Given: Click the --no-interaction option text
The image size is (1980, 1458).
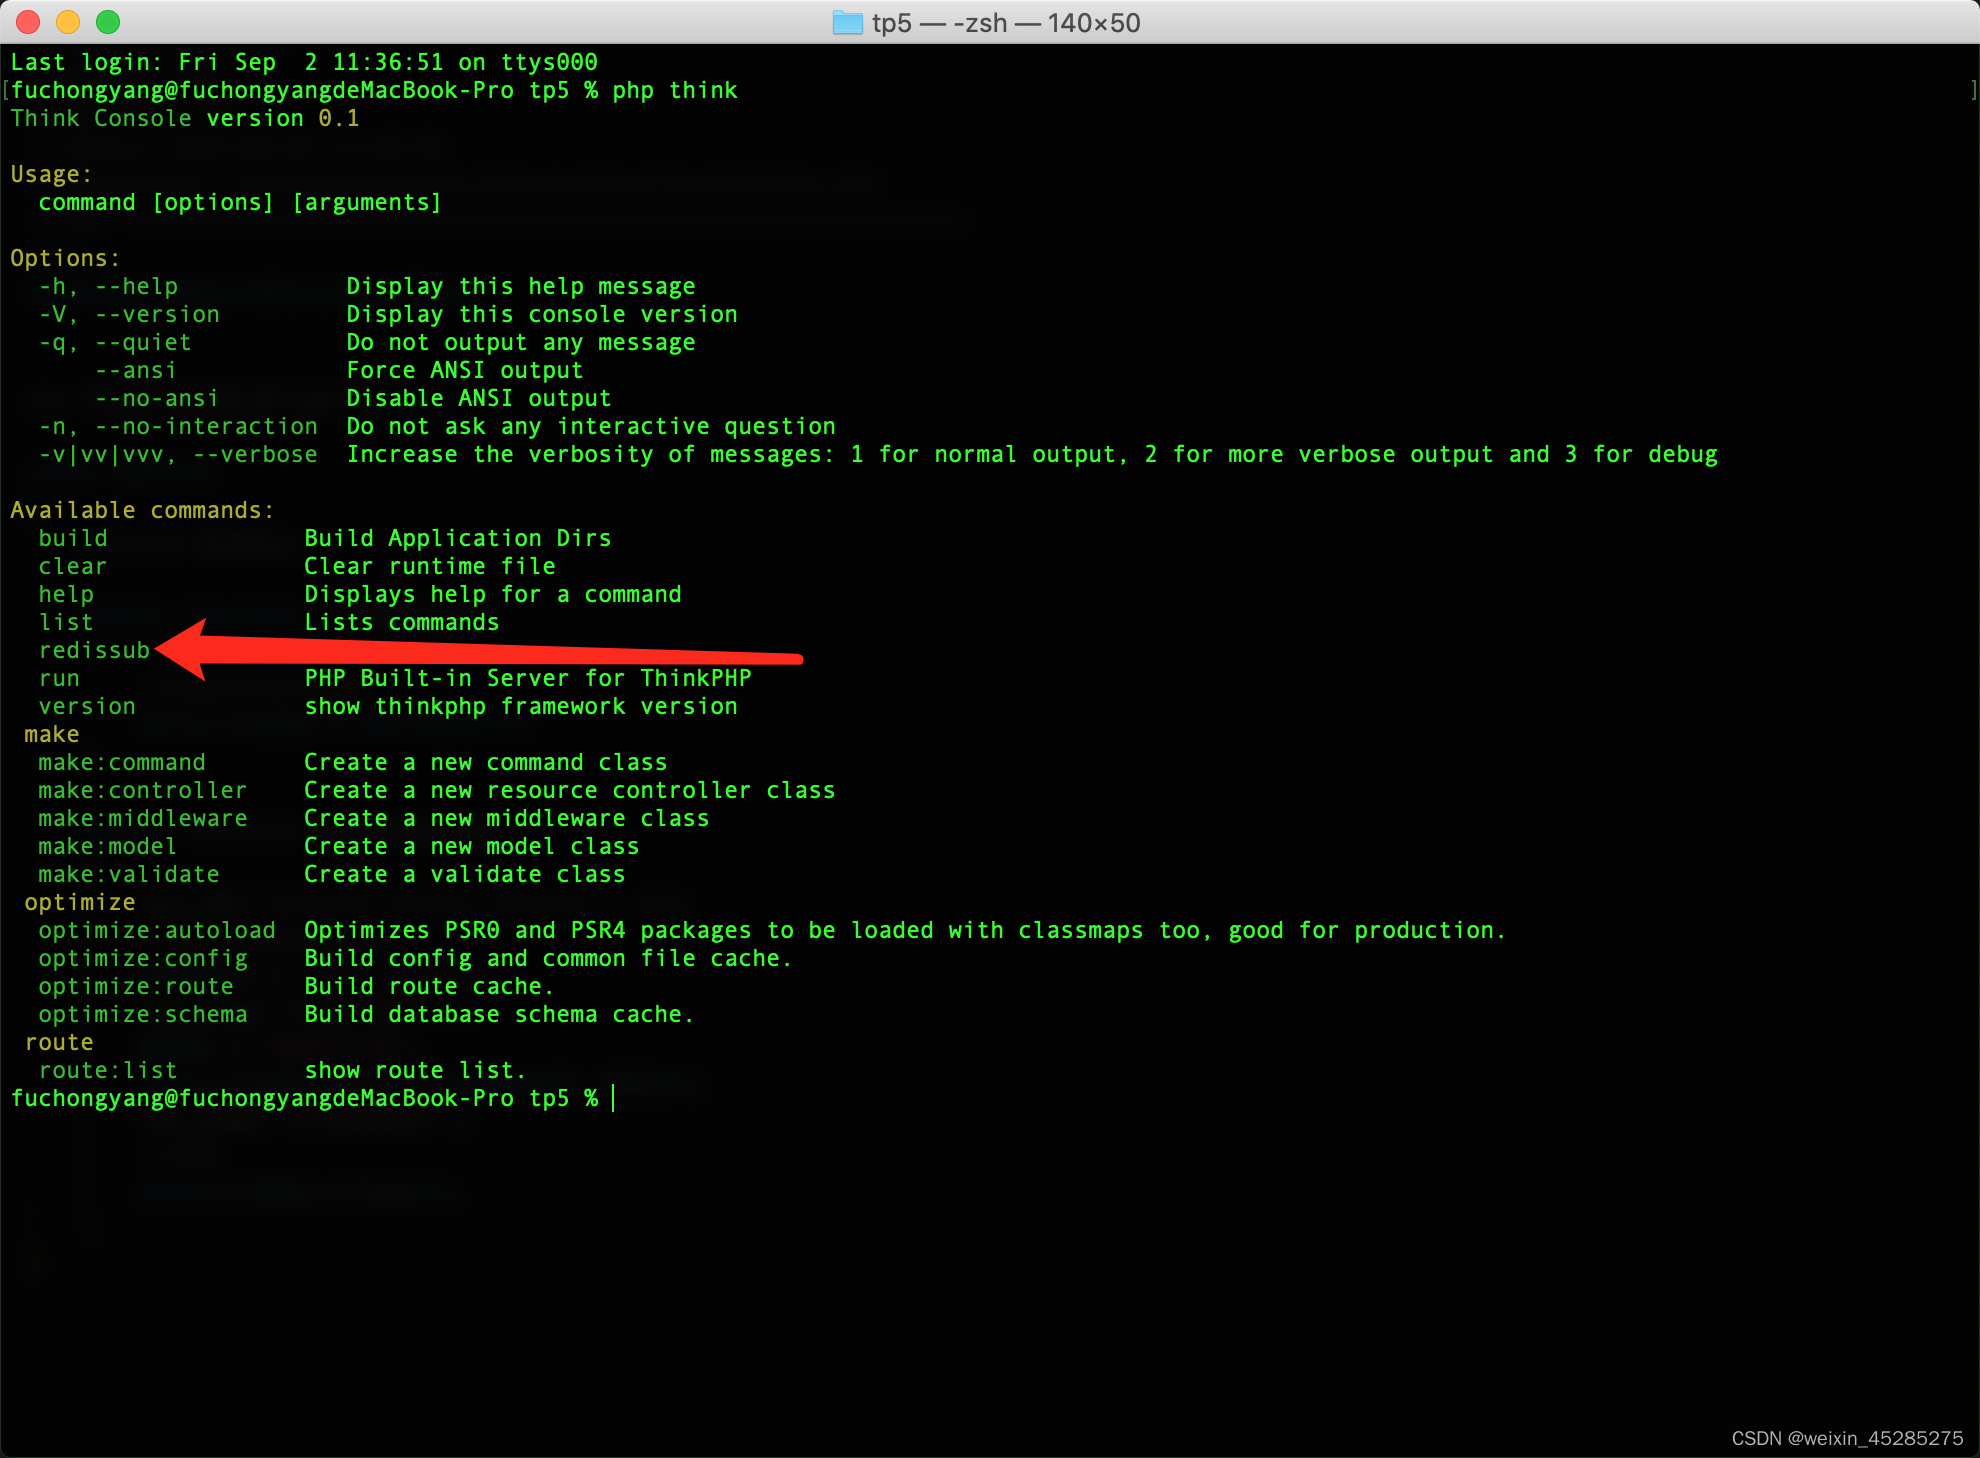Looking at the screenshot, I should 206,426.
